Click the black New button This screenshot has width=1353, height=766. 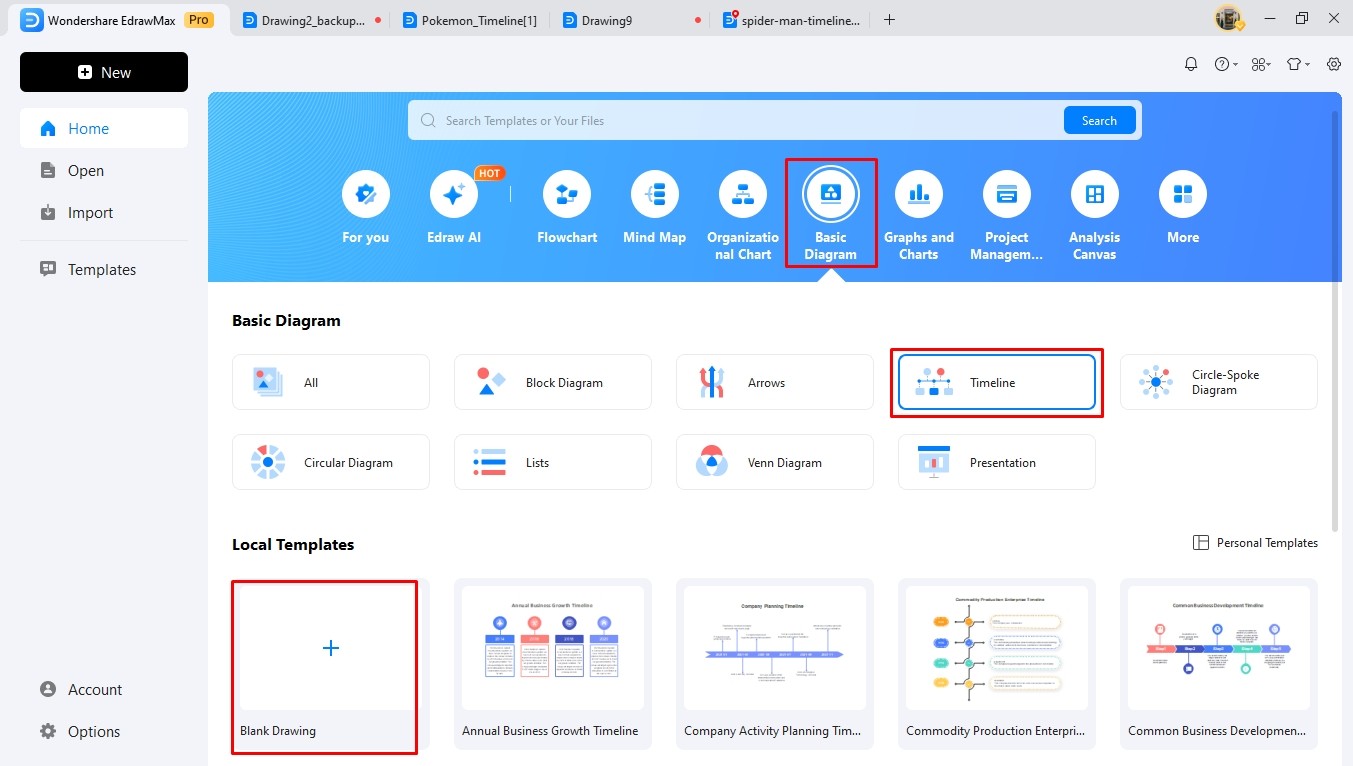point(104,72)
